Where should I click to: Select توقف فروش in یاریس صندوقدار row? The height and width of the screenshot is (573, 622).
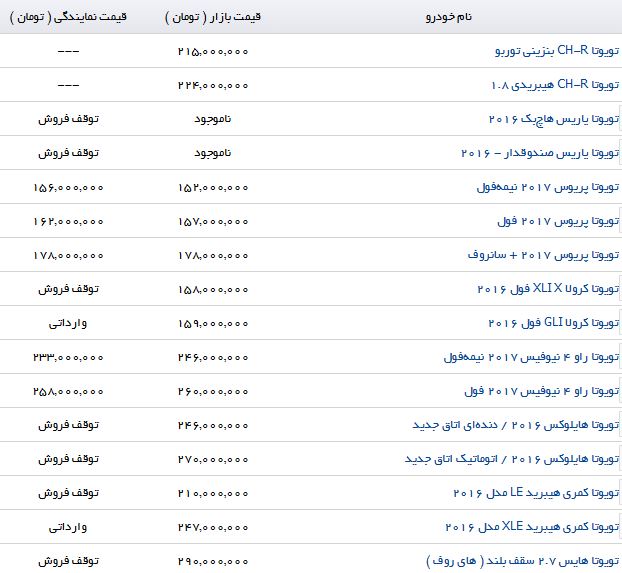(x=68, y=153)
